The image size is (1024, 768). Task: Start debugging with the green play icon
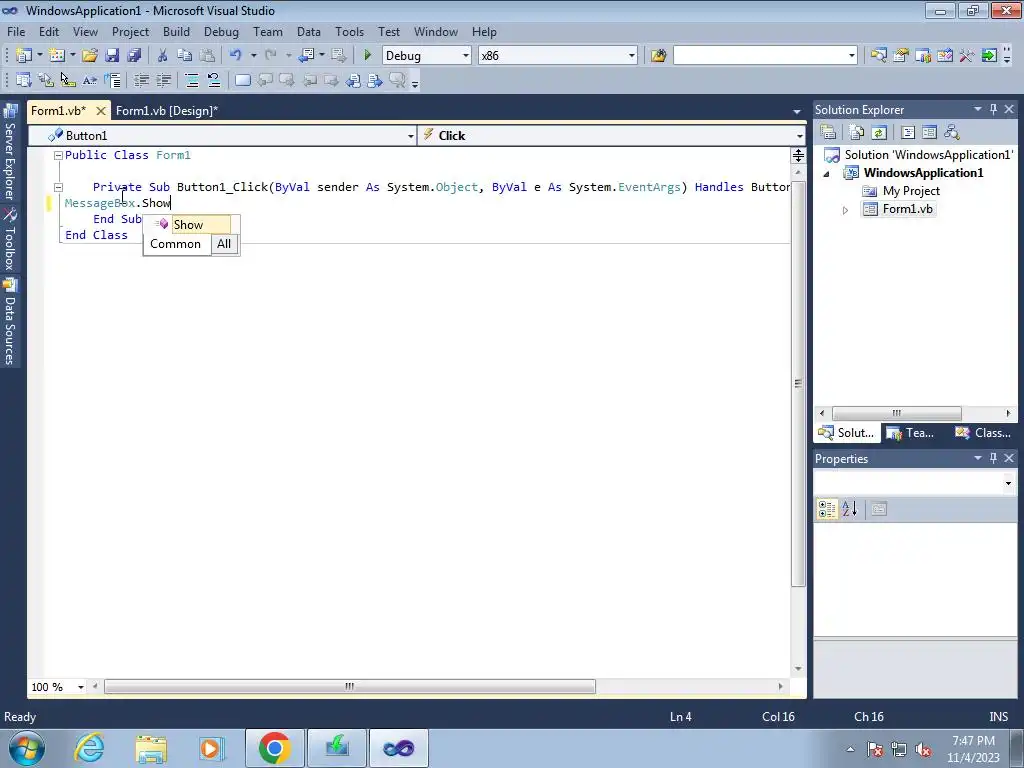368,56
